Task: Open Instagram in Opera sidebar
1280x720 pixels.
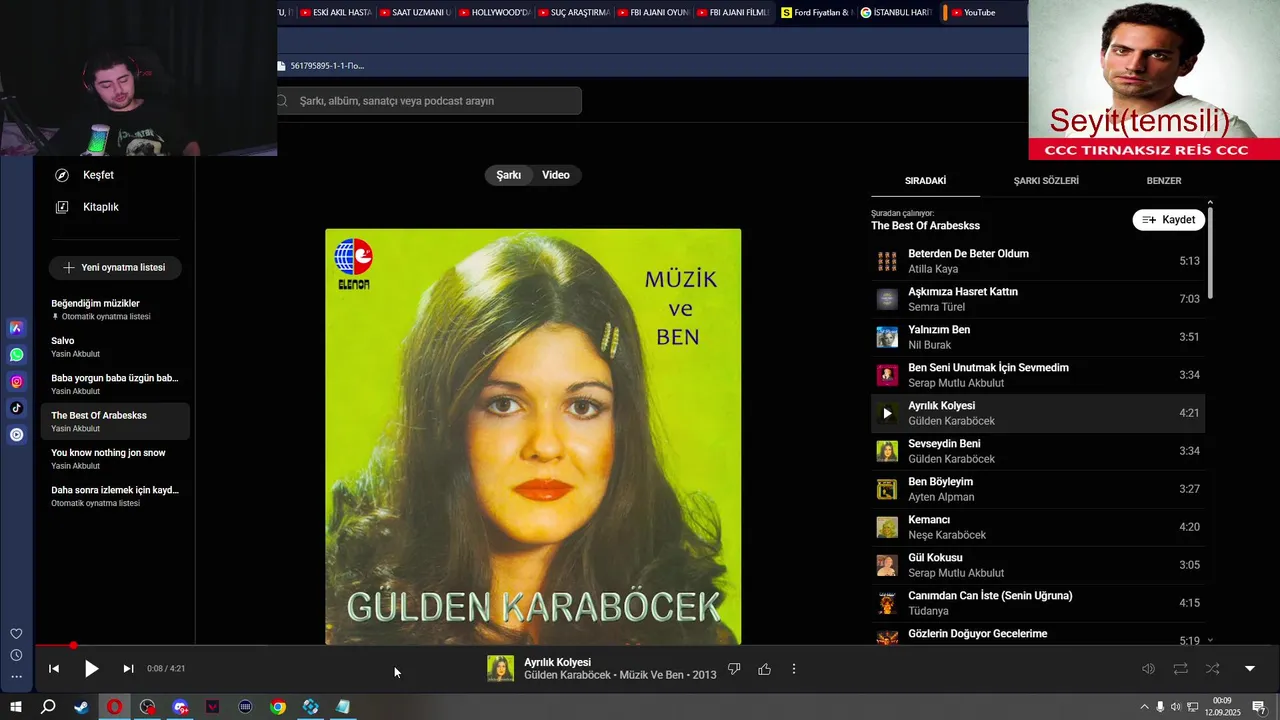Action: coord(16,382)
